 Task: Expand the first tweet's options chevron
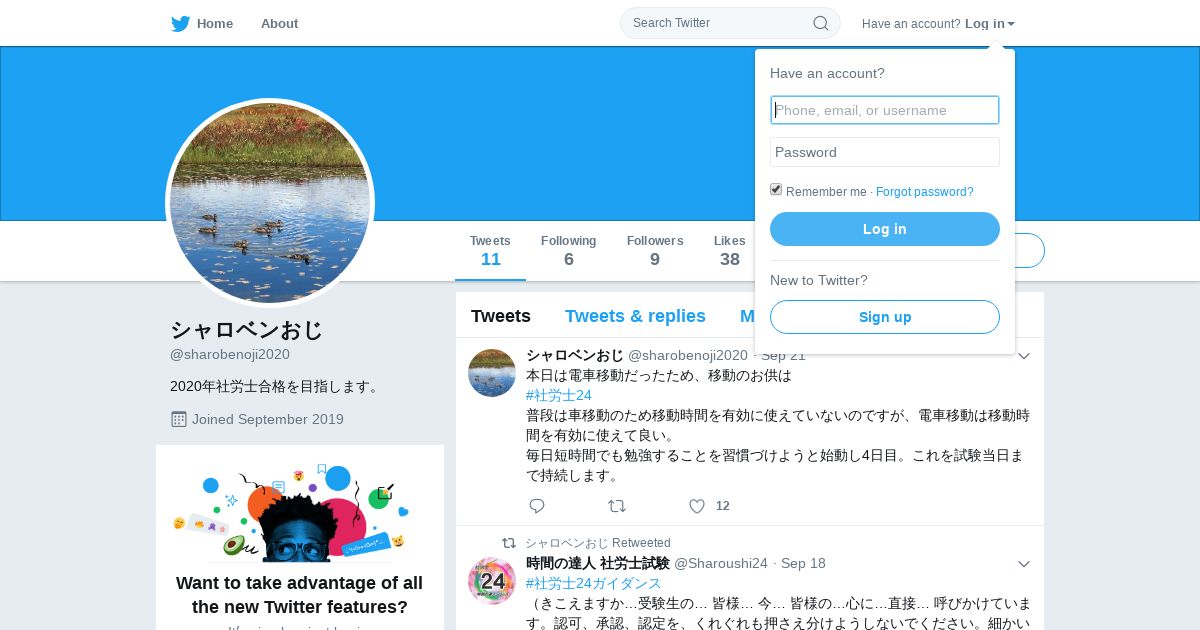1024,356
